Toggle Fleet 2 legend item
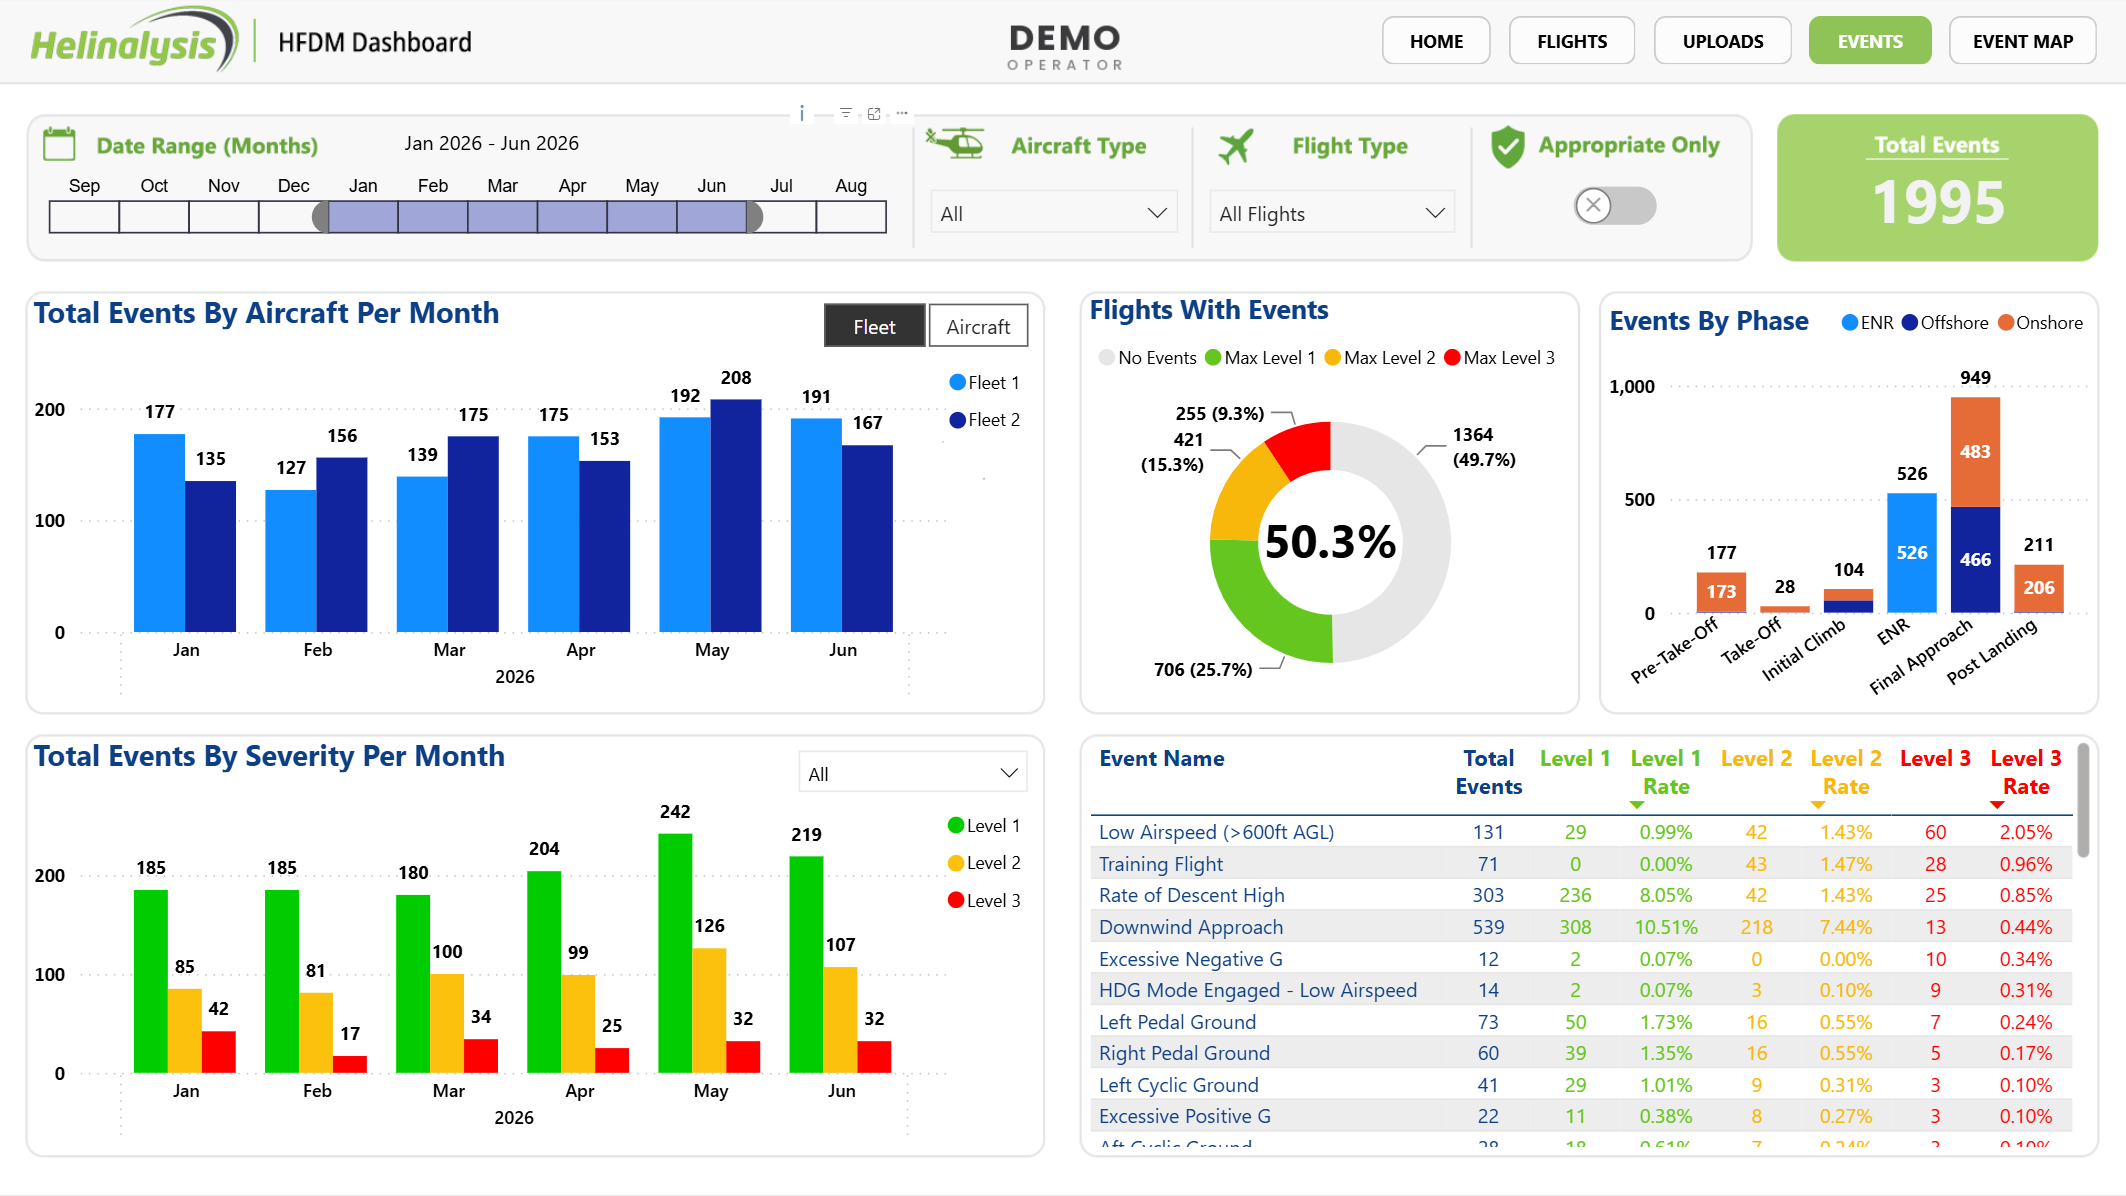The width and height of the screenshot is (2126, 1196). 984,420
